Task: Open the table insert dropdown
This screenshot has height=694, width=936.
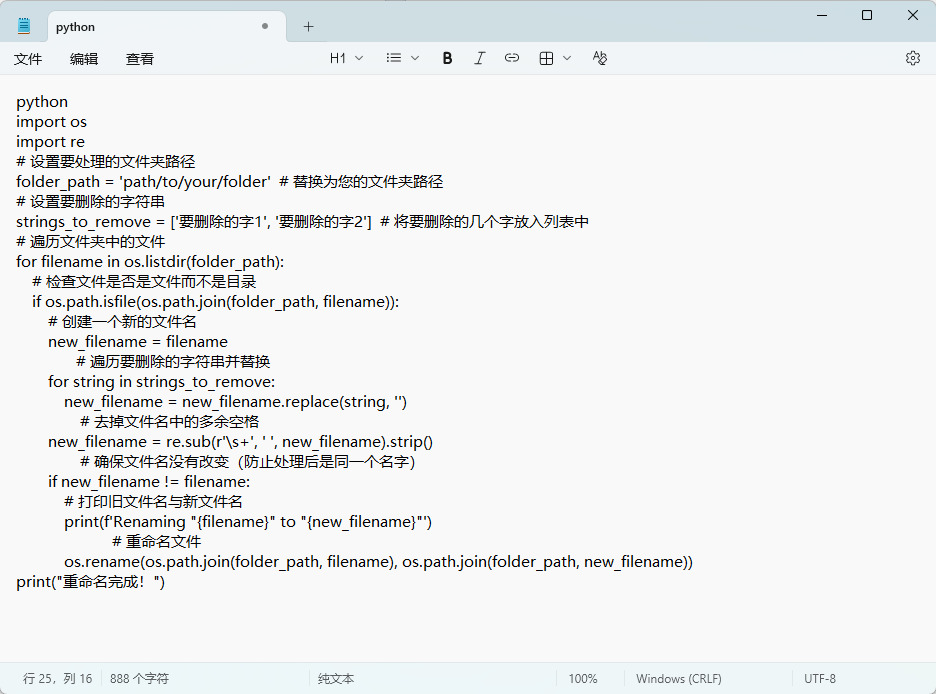Action: (x=554, y=59)
